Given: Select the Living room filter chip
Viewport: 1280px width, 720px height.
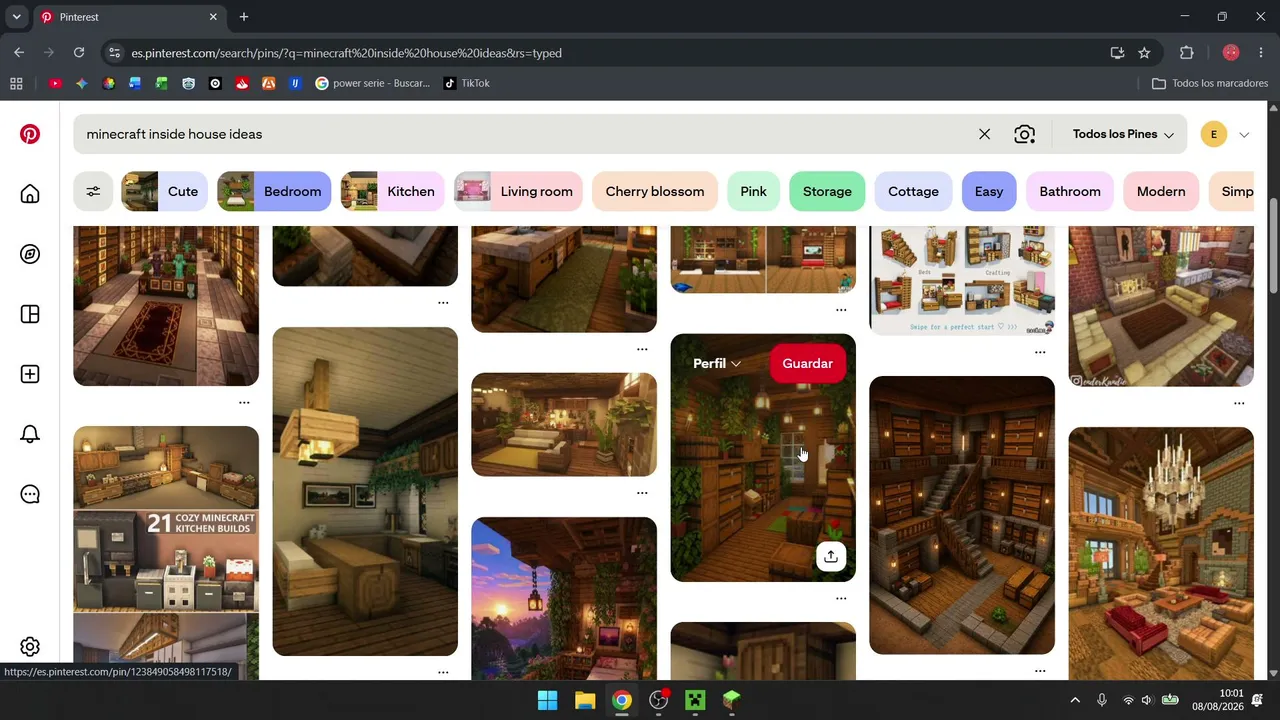Looking at the screenshot, I should click(x=518, y=191).
